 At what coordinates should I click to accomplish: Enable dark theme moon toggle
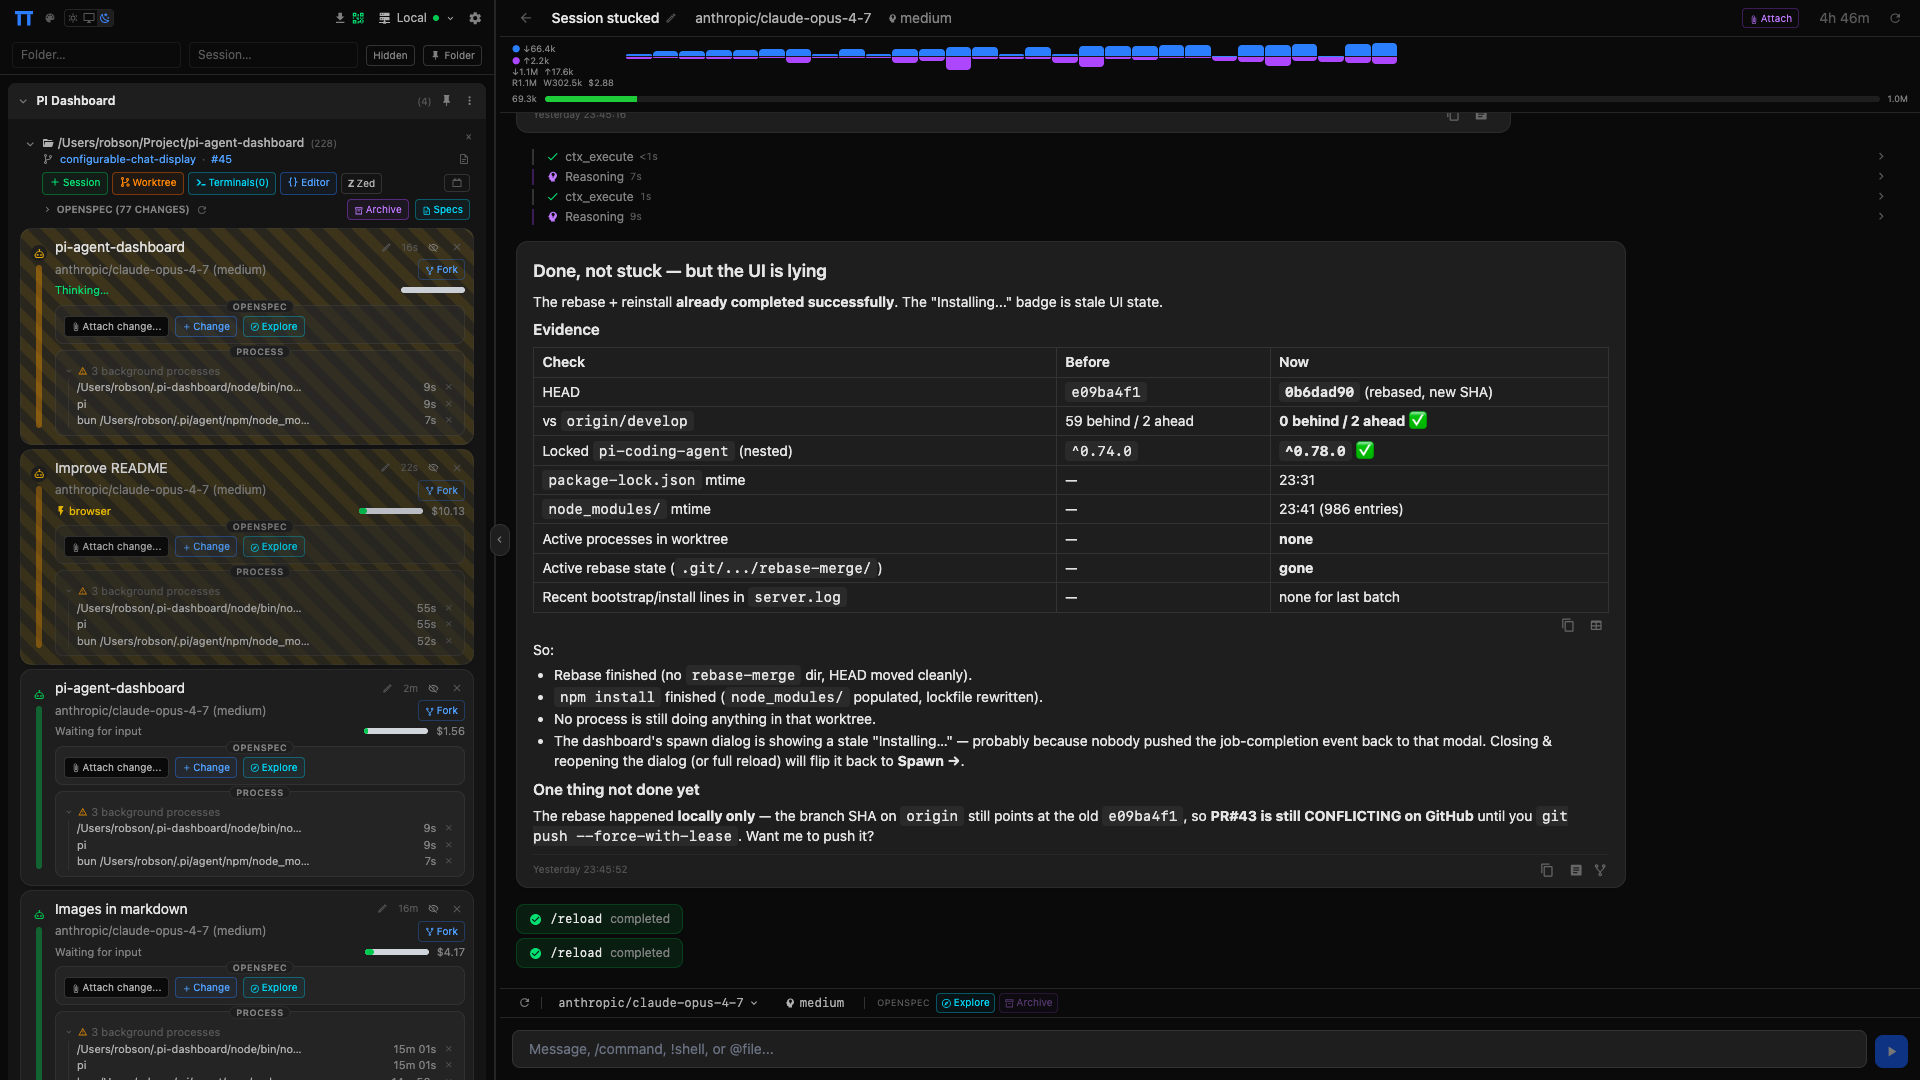pos(105,18)
